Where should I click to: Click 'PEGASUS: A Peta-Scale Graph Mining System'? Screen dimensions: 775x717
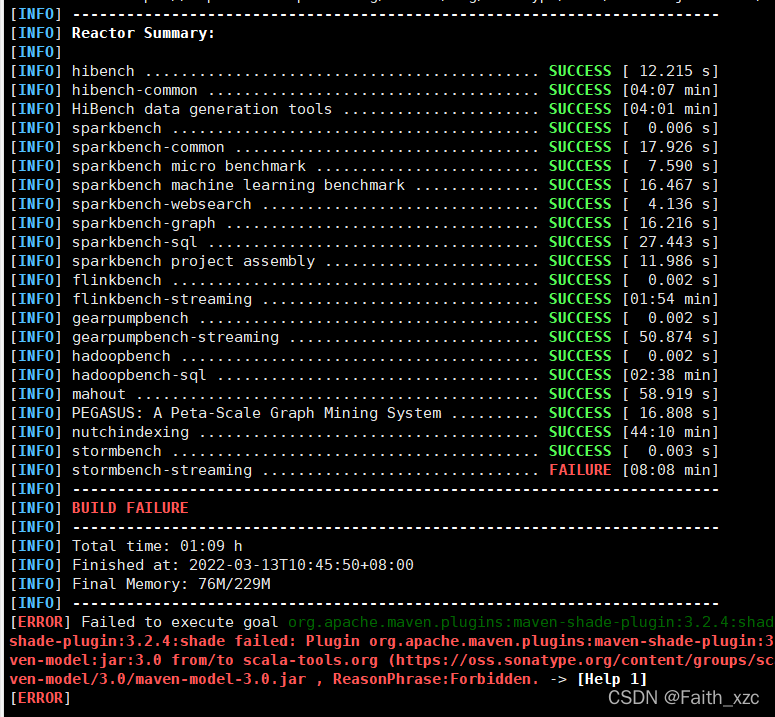pyautogui.click(x=257, y=413)
